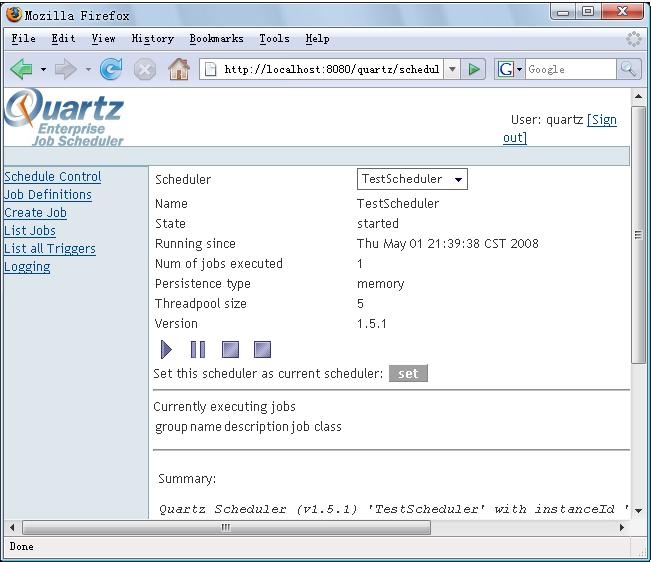This screenshot has height=562, width=651.
Task: Open the Forward history dropdown arrow
Action: [88, 69]
